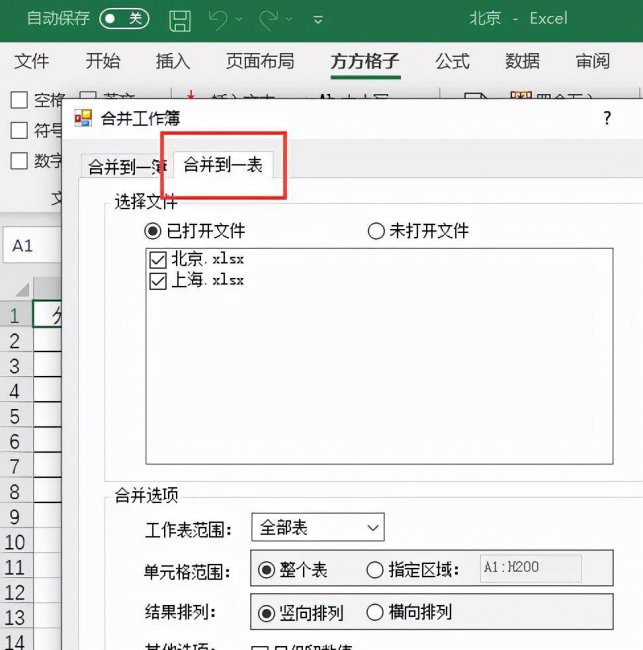Viewport: 643px width, 650px height.
Task: Check the 符号 checkbox in ribbon
Action: [x=19, y=130]
